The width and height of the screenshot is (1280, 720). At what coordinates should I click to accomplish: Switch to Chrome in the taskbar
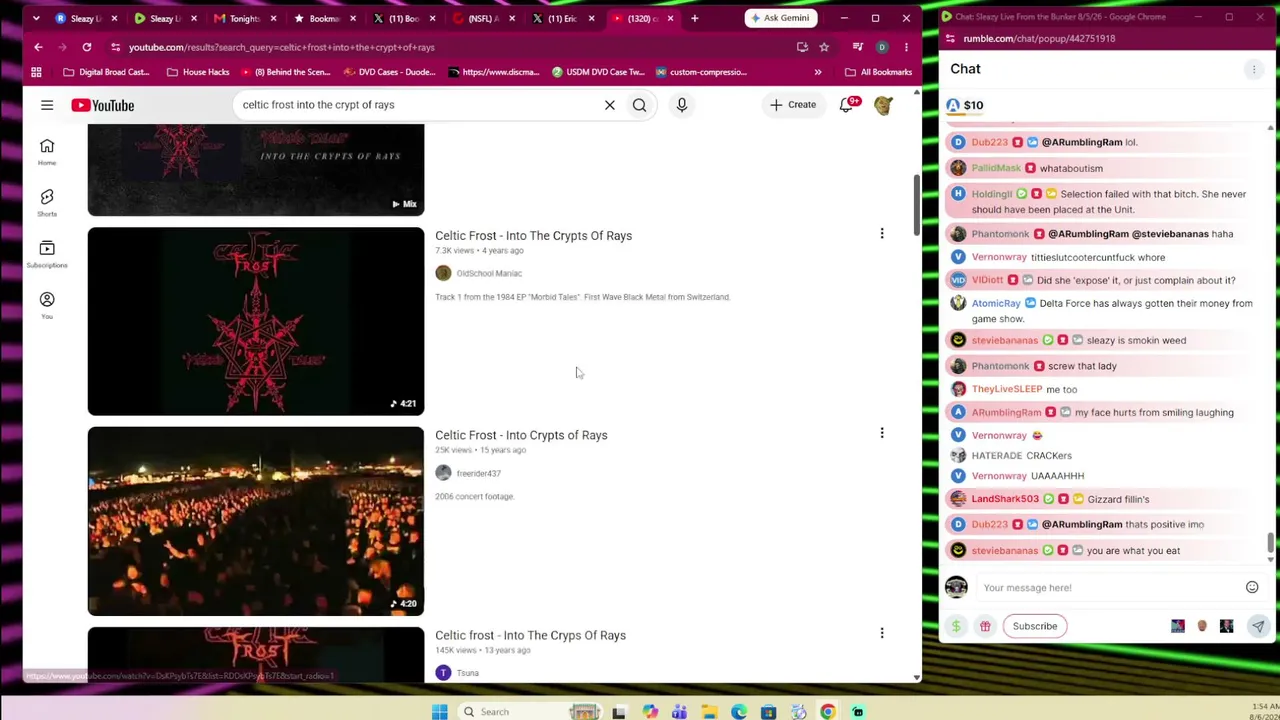828,712
